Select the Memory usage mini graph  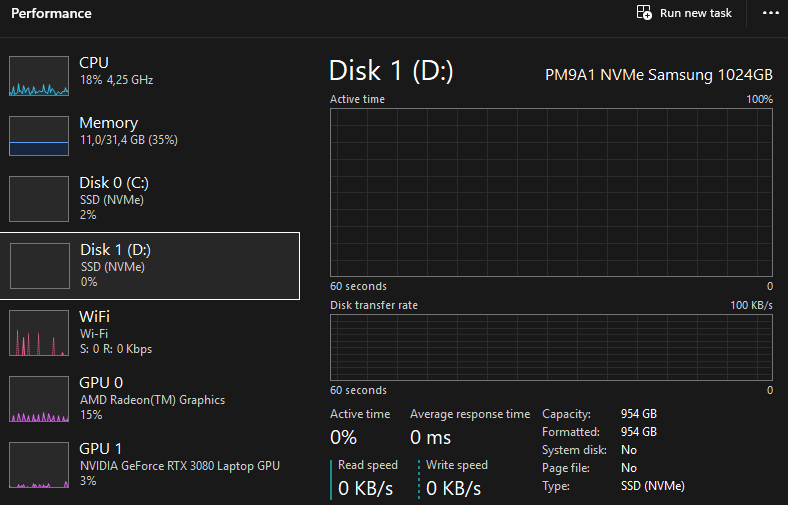pos(38,136)
